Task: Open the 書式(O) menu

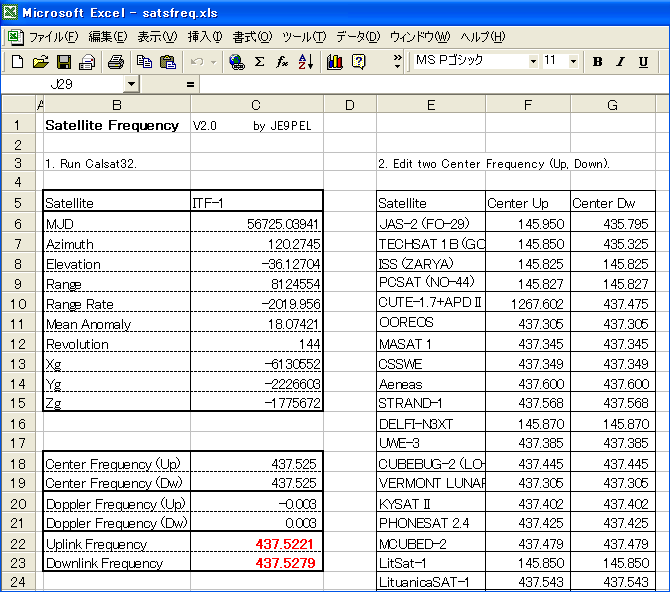Action: click(x=252, y=37)
